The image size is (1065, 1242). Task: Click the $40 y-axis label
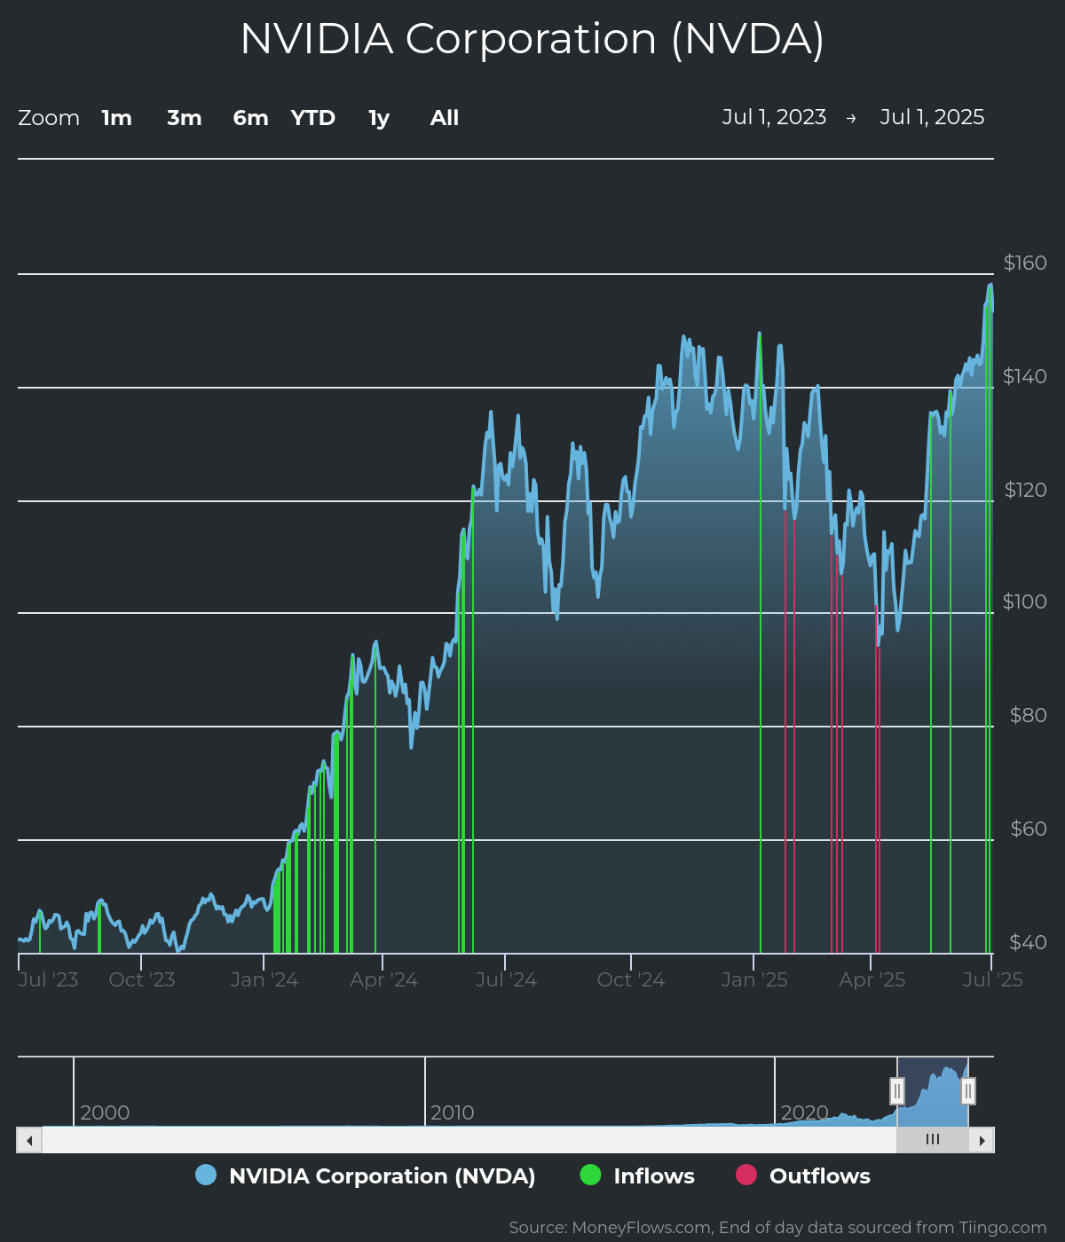[x=1028, y=942]
